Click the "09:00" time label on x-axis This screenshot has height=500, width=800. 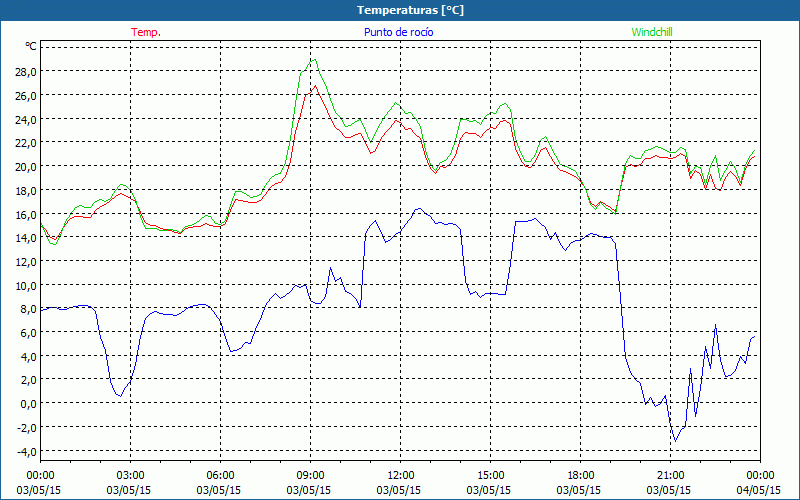coord(311,476)
